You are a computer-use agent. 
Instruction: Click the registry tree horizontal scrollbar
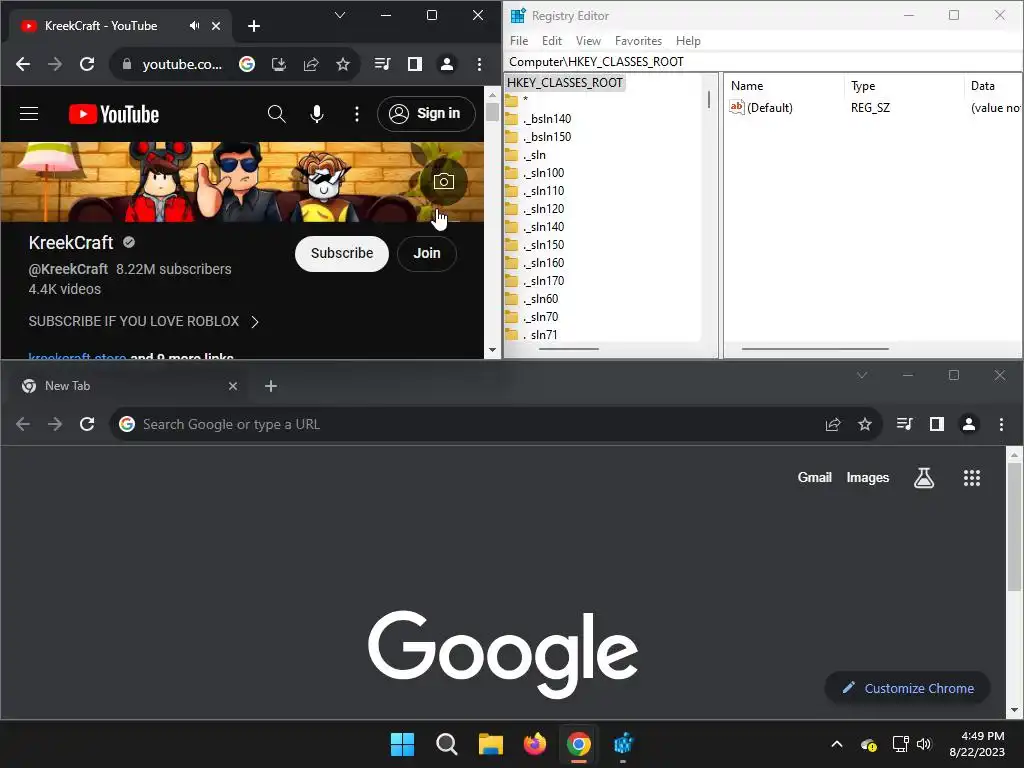point(568,349)
